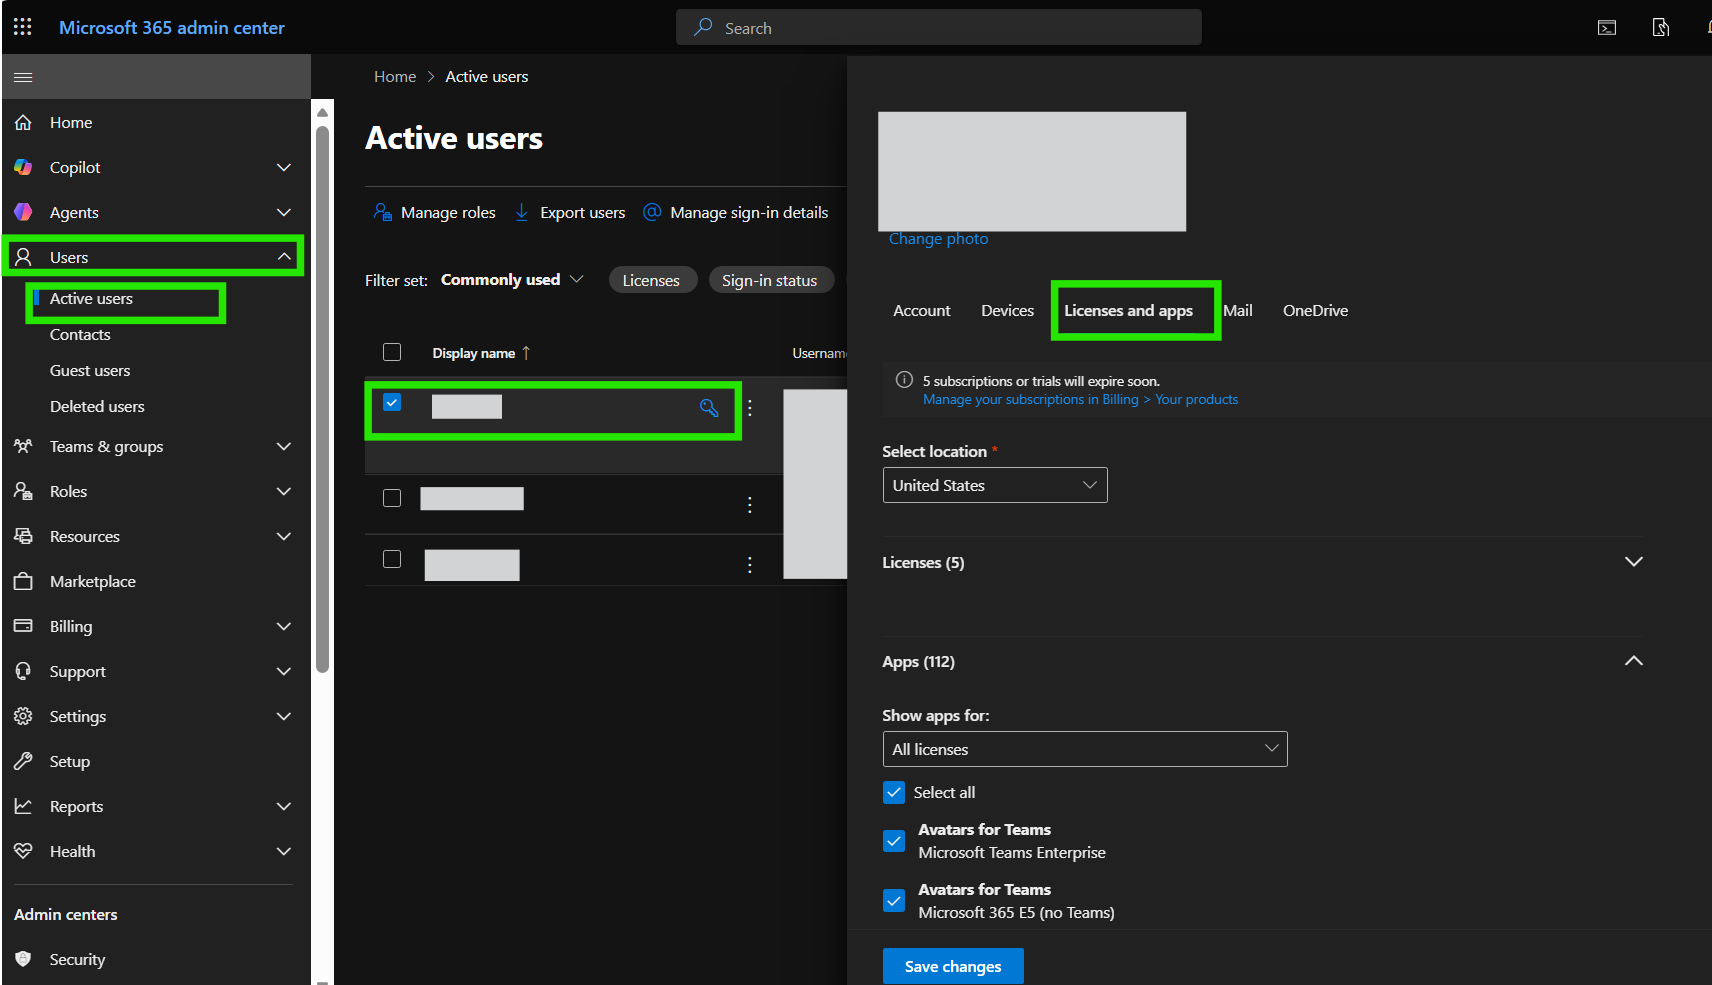Screen dimensions: 1712x985
Task: Click the Save changes button
Action: tap(953, 966)
